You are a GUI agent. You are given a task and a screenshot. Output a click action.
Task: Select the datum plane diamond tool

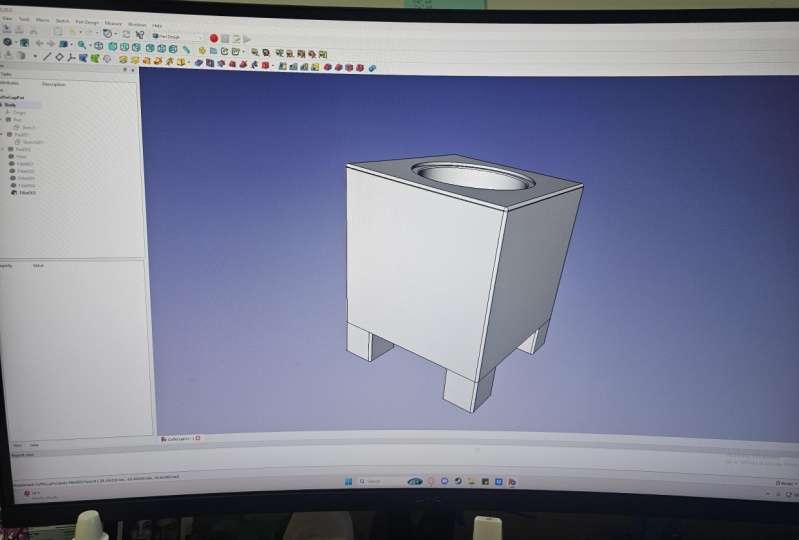click(x=59, y=57)
